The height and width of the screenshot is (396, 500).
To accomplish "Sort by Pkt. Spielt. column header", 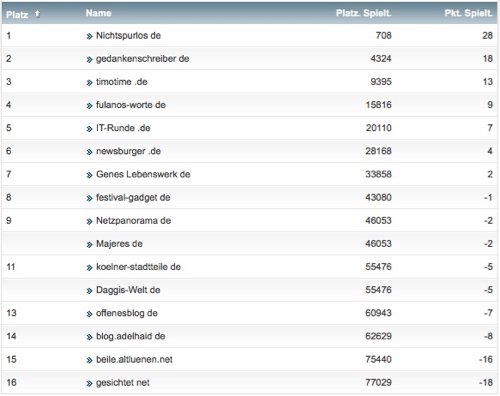I will tap(468, 13).
